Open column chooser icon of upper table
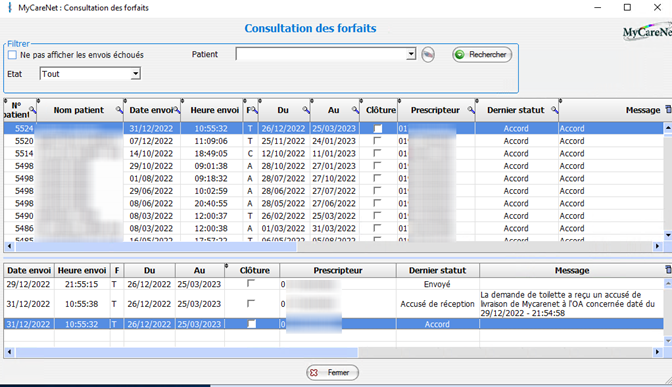The image size is (672, 387). [x=668, y=110]
